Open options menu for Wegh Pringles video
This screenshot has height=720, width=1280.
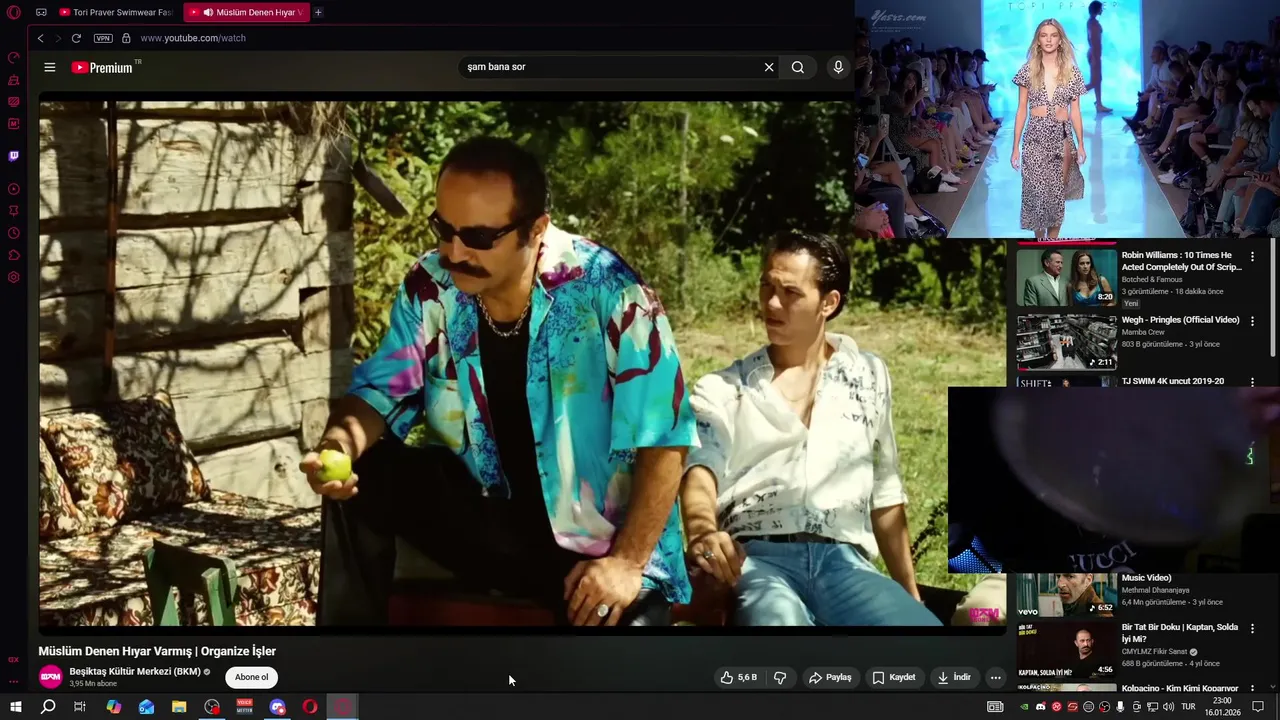click(x=1252, y=321)
